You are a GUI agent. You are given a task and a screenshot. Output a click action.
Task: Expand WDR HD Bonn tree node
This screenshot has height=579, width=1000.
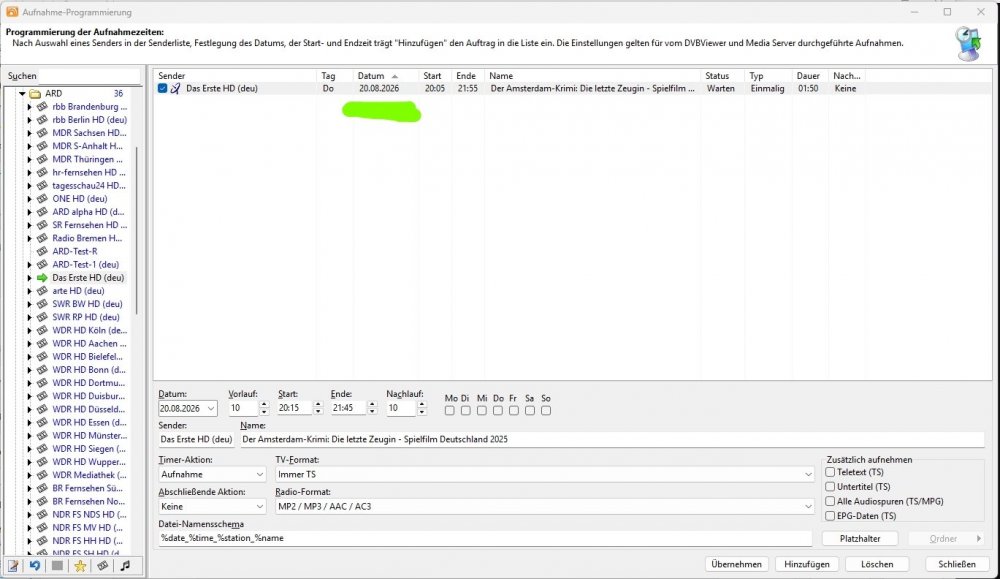tap(29, 370)
